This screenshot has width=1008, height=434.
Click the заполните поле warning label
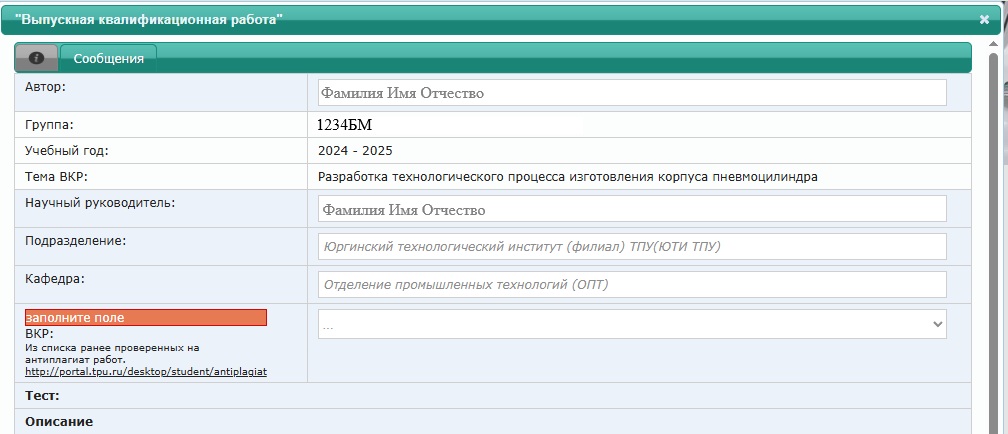tap(146, 318)
